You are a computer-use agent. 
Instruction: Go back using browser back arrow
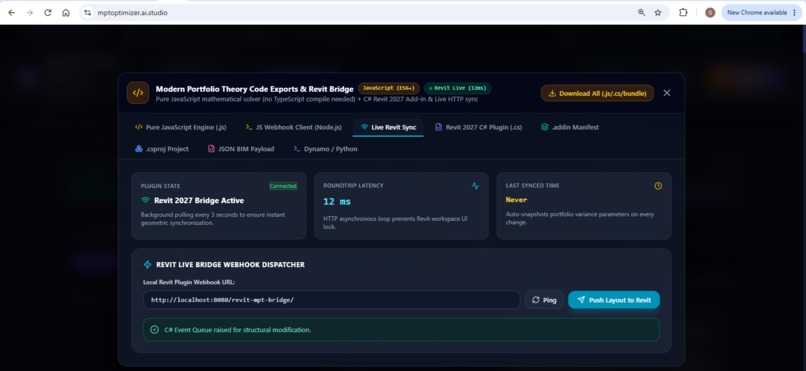[11, 12]
